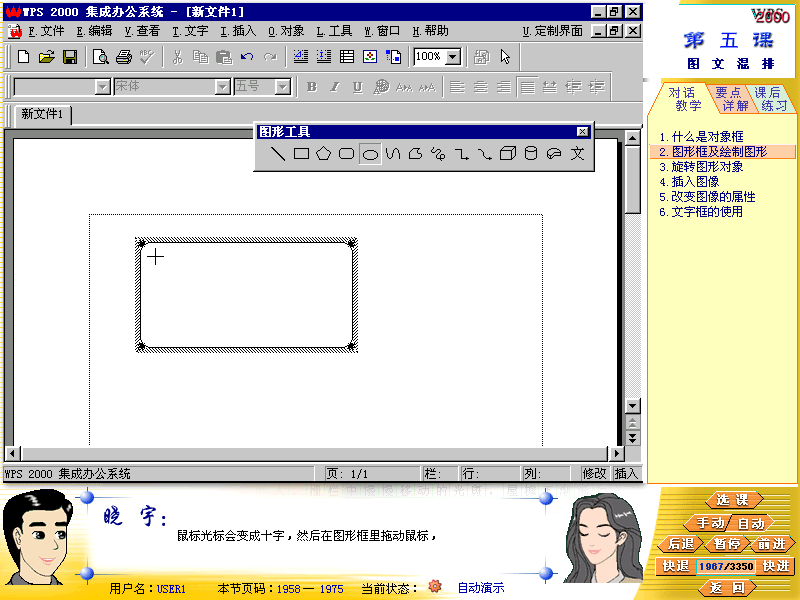The width and height of the screenshot is (800, 600).
Task: Switch playback to 手动 manual mode
Action: pos(710,523)
